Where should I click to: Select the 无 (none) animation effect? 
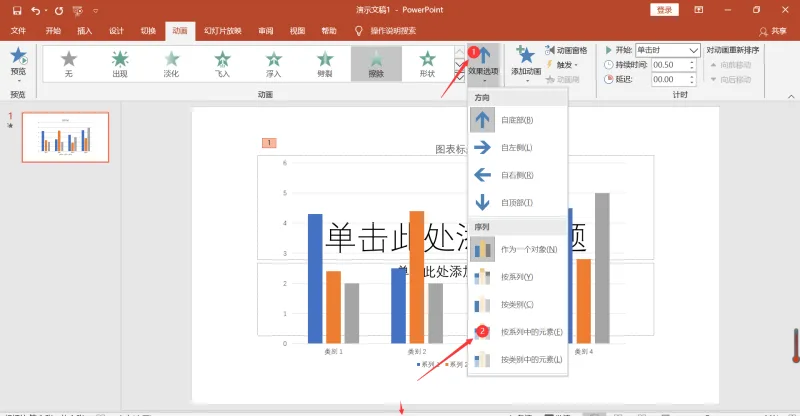pos(69,63)
